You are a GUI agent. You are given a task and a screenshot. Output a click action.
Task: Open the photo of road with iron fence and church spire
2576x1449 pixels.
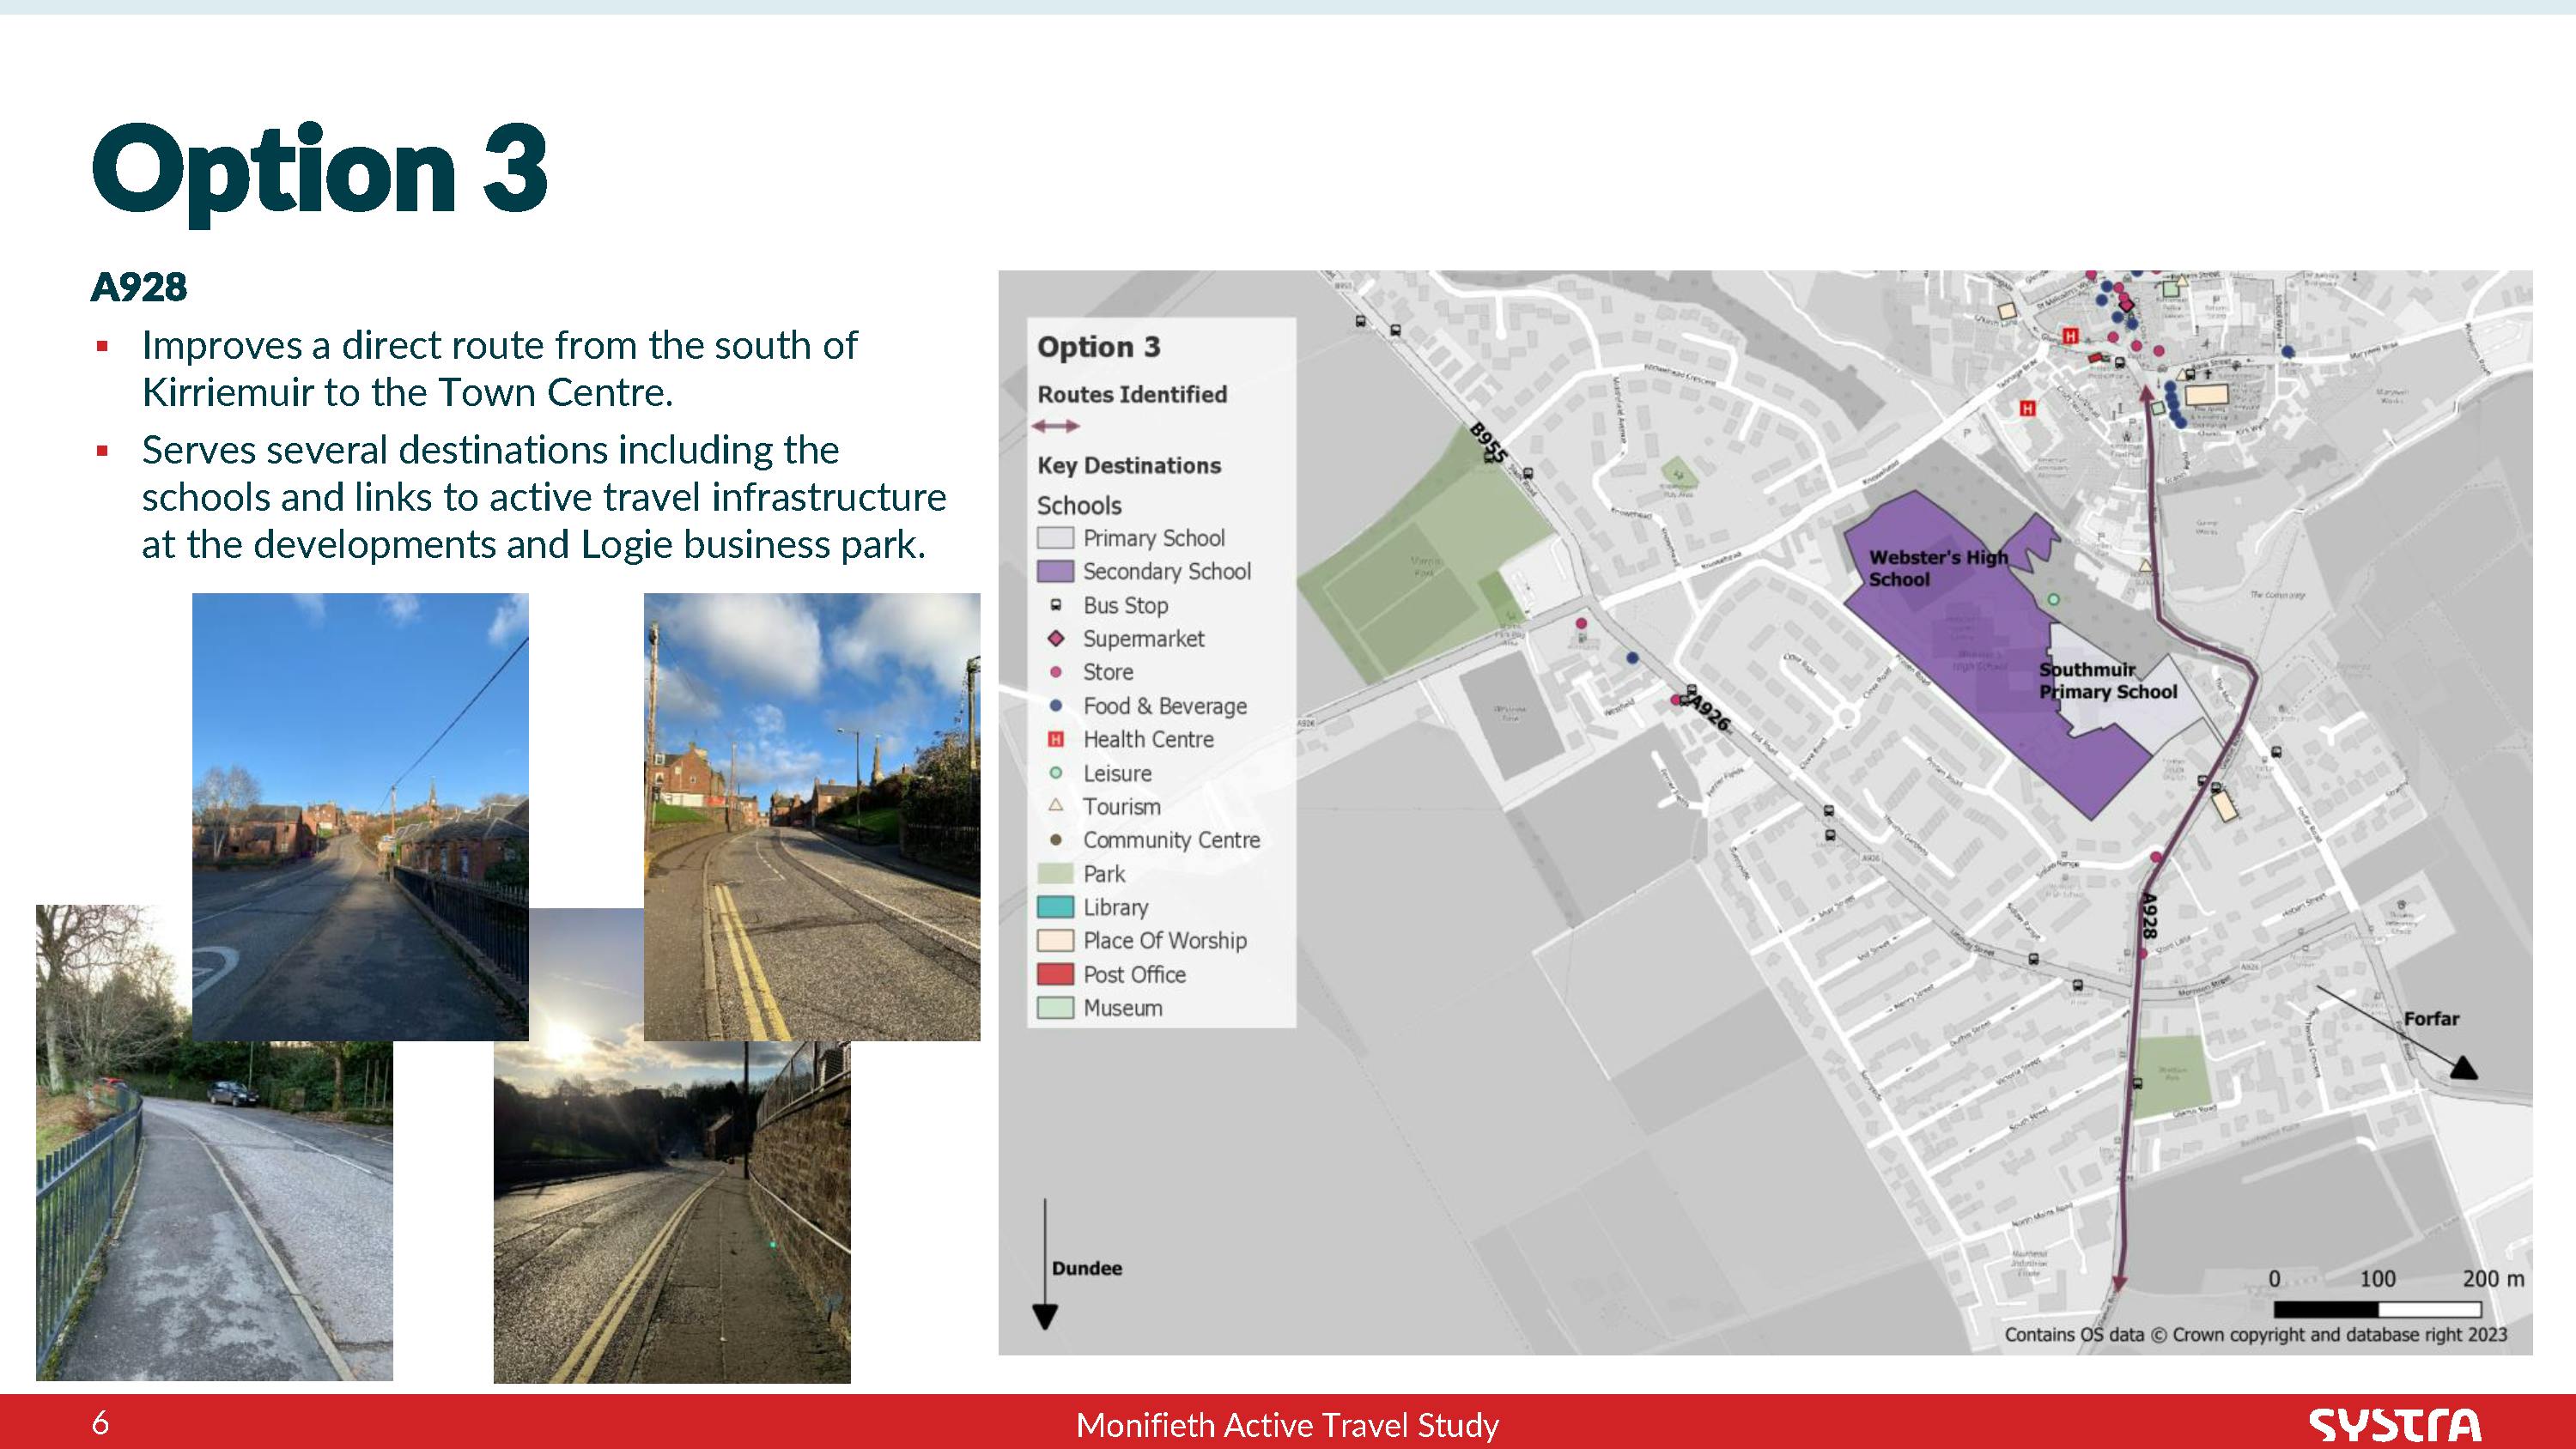pyautogui.click(x=360, y=816)
